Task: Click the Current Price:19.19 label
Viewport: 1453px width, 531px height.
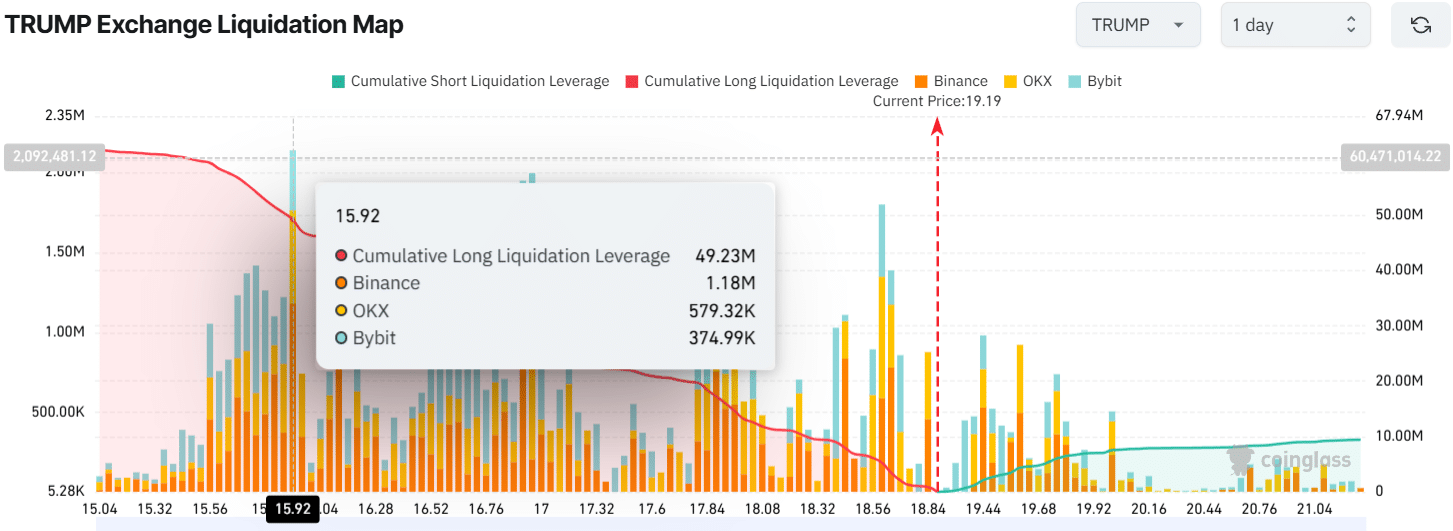Action: [x=937, y=101]
